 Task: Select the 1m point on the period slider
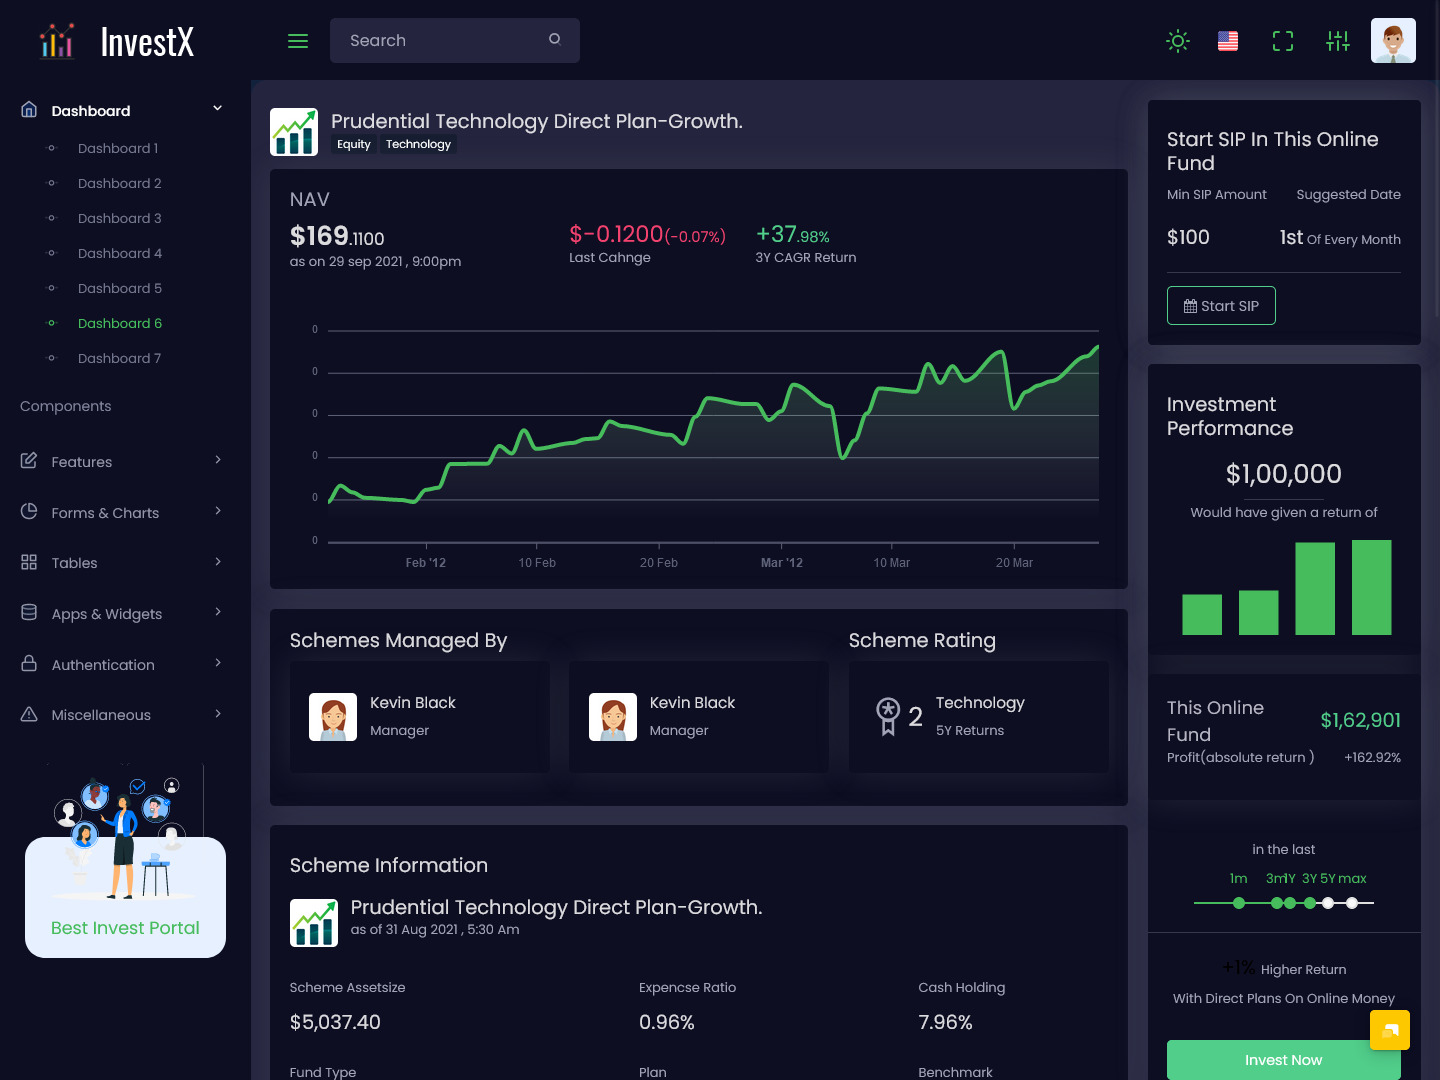pos(1239,903)
